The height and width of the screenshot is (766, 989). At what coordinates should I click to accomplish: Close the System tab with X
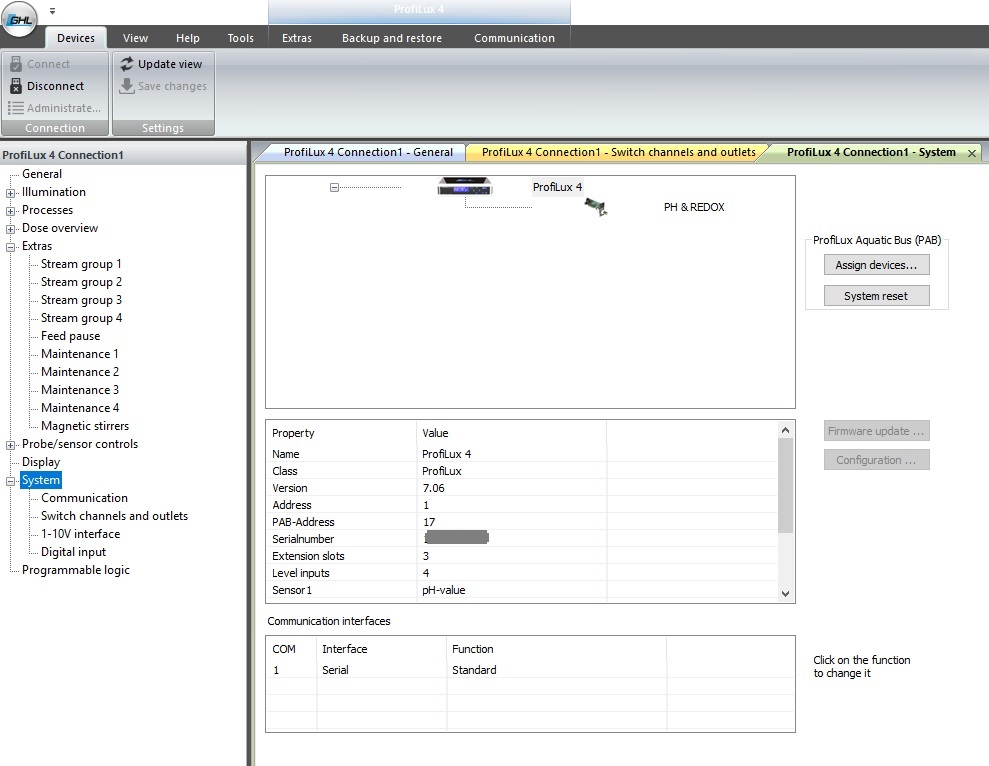(972, 153)
